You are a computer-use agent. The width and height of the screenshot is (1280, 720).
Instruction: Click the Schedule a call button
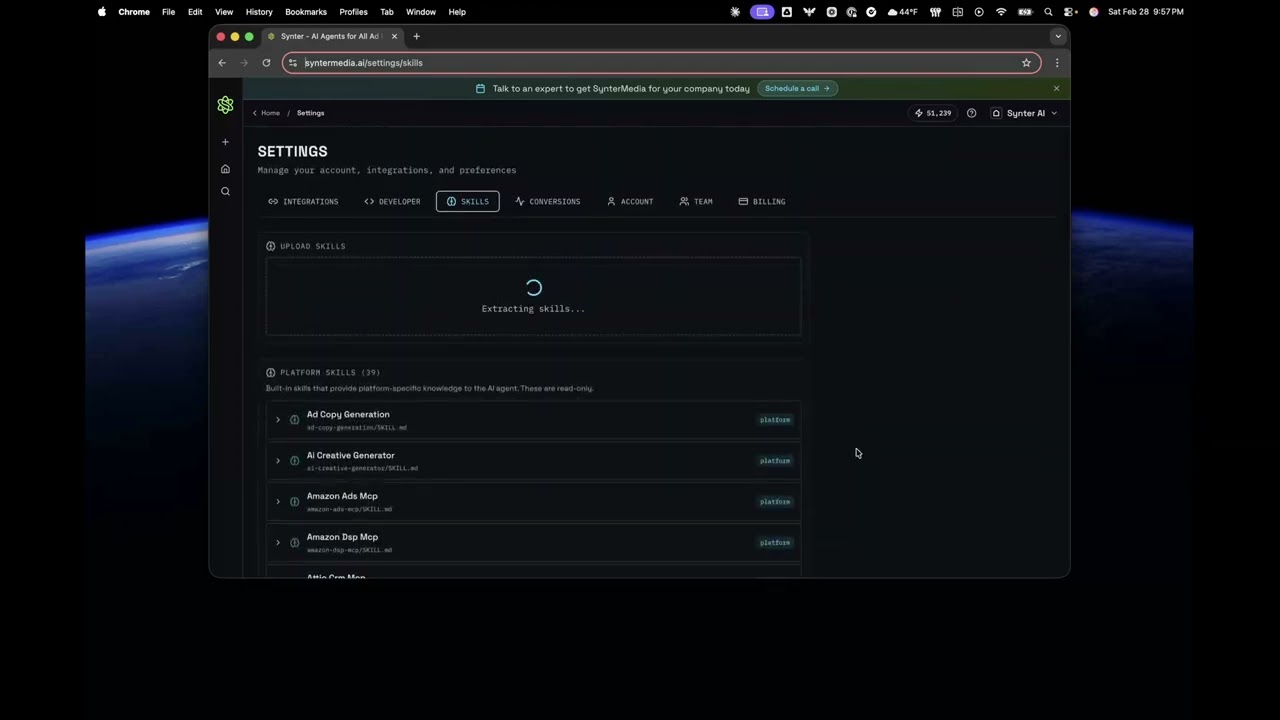coord(797,88)
